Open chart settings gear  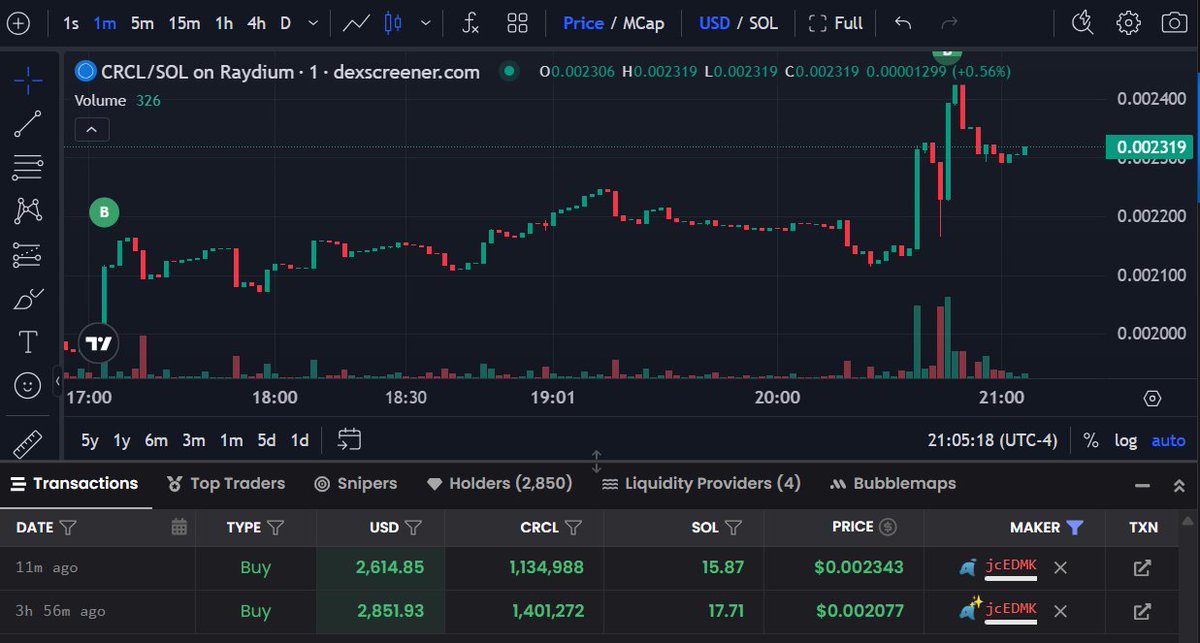click(x=1129, y=23)
